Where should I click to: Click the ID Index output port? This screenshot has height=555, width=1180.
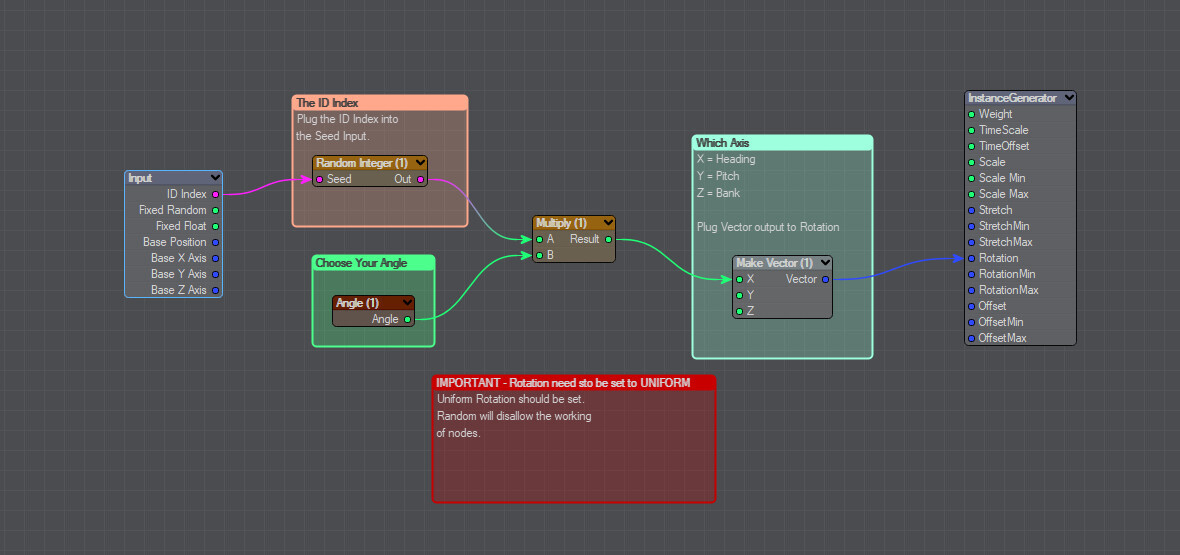[215, 194]
